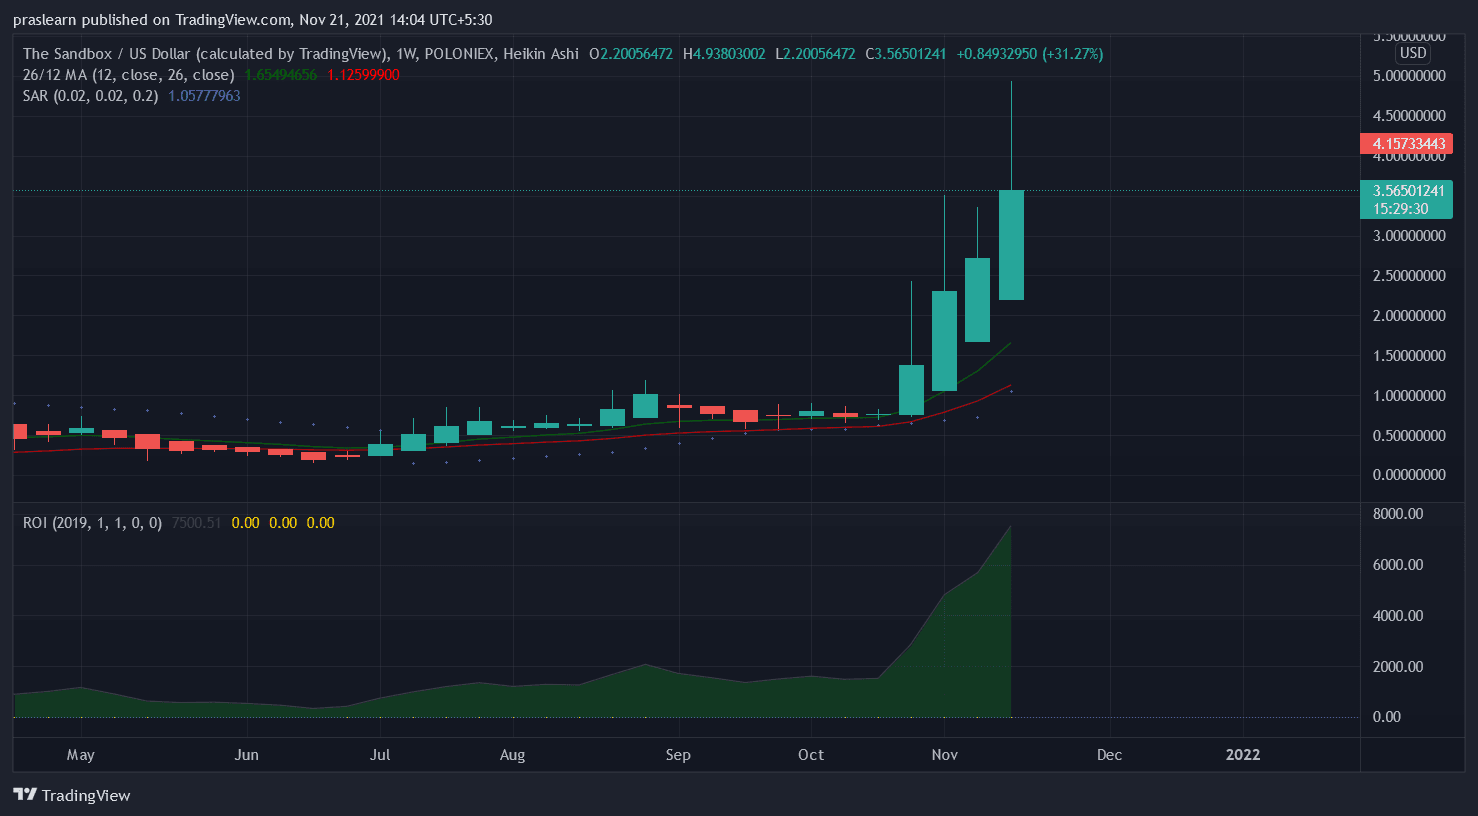
Task: Click the 15:29:30 bar countdown timer
Action: click(x=1400, y=209)
